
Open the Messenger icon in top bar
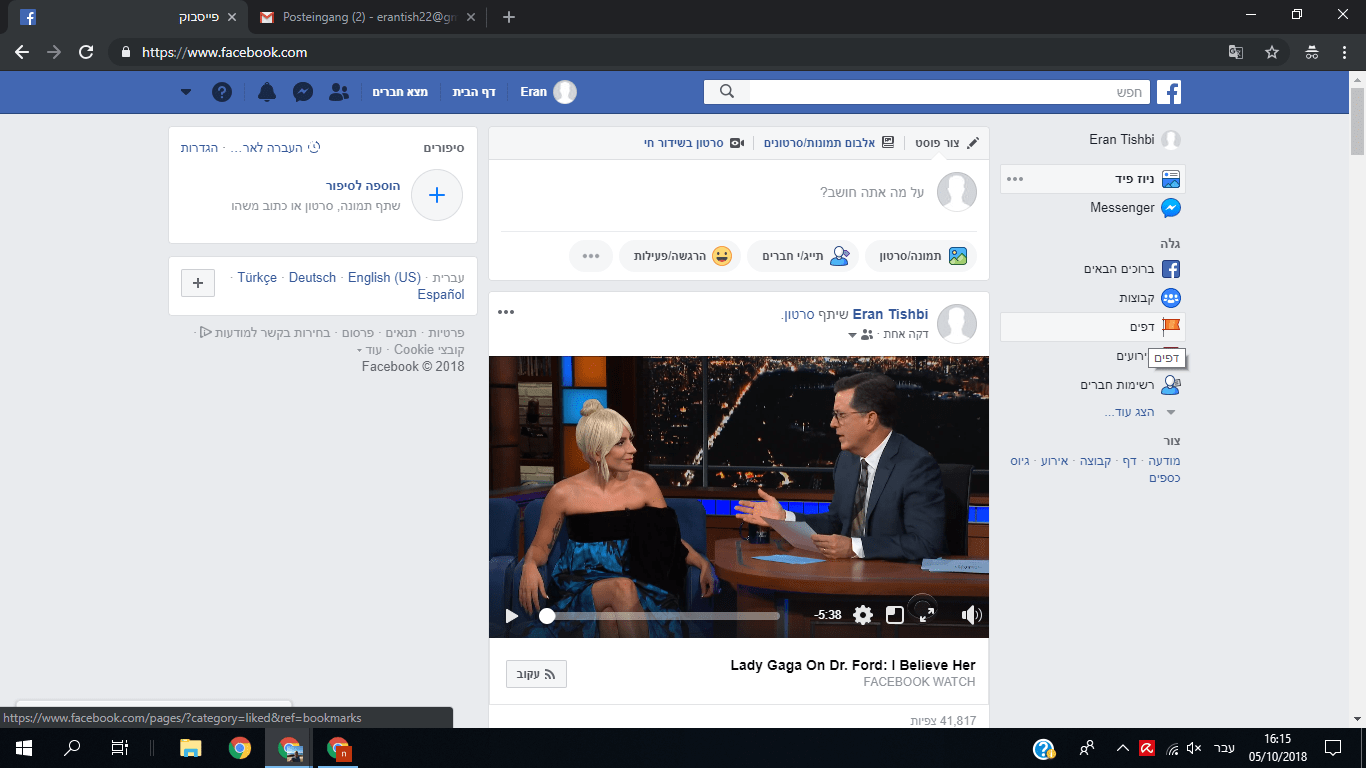point(303,92)
